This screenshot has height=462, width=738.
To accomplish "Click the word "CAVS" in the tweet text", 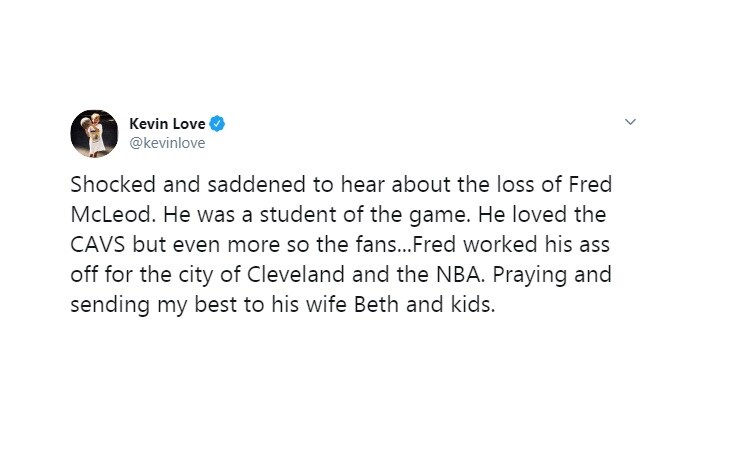I will [98, 245].
